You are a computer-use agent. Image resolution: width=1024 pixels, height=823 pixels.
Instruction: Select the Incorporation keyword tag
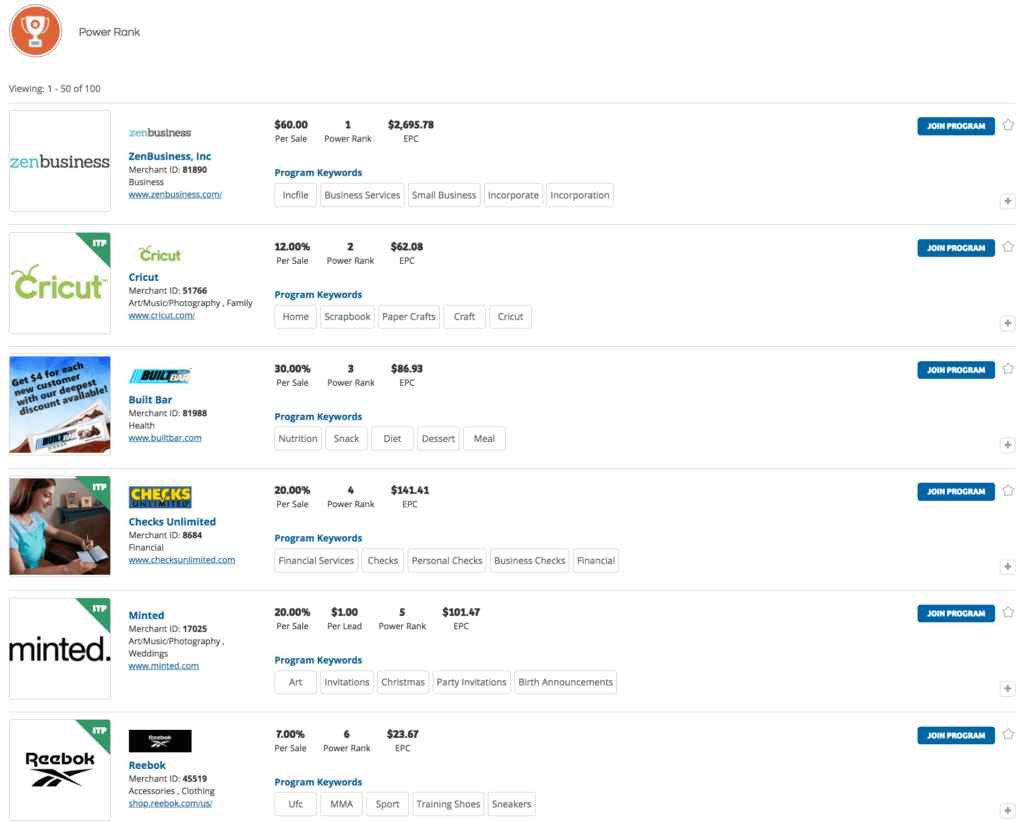(580, 195)
